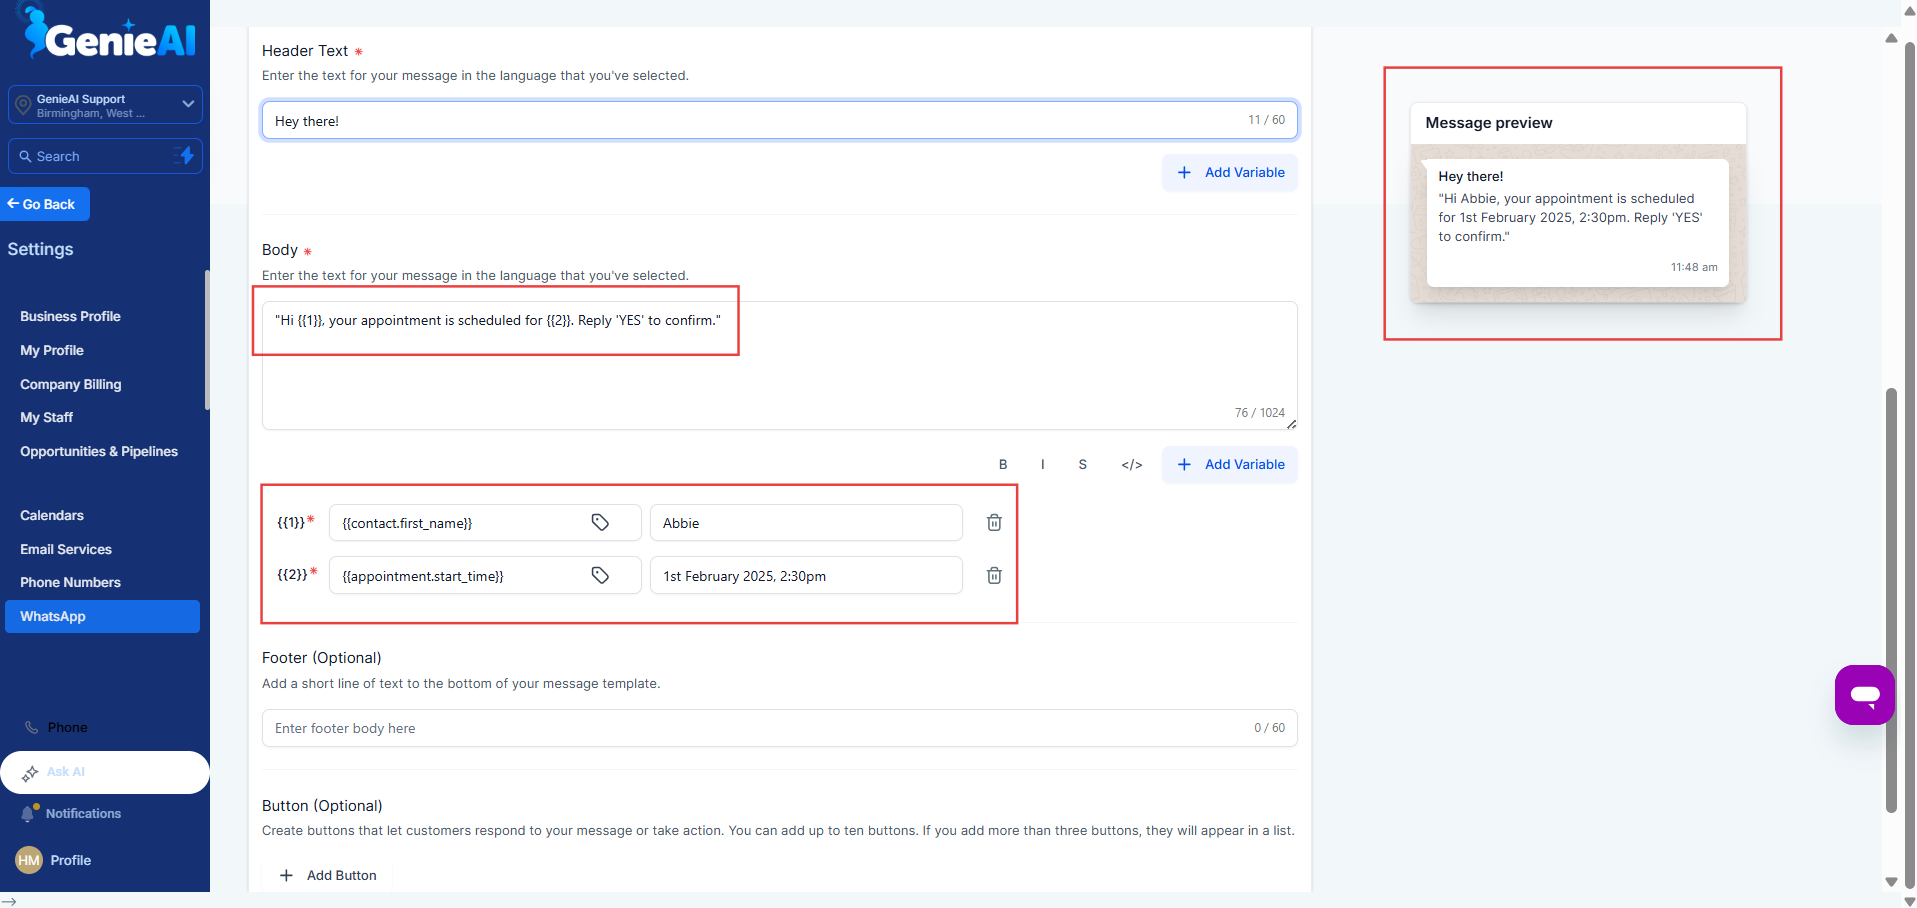Click the Add Button option under Button (Optional)

pos(328,875)
